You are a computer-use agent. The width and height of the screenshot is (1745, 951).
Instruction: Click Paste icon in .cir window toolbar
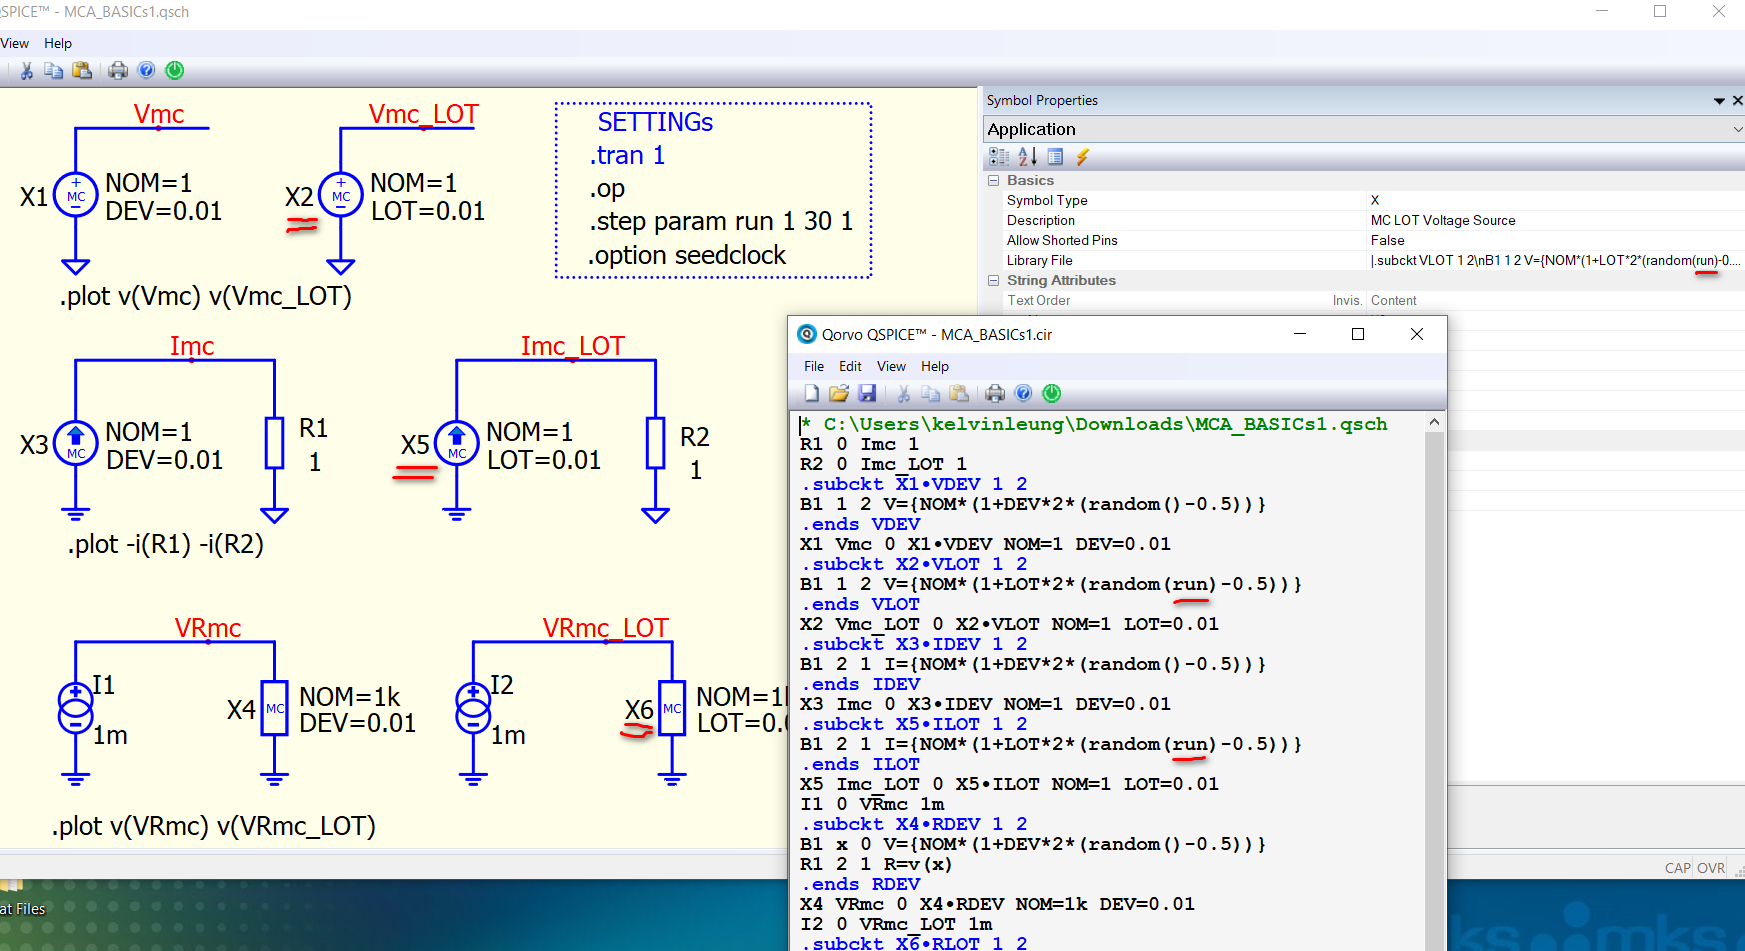click(959, 393)
